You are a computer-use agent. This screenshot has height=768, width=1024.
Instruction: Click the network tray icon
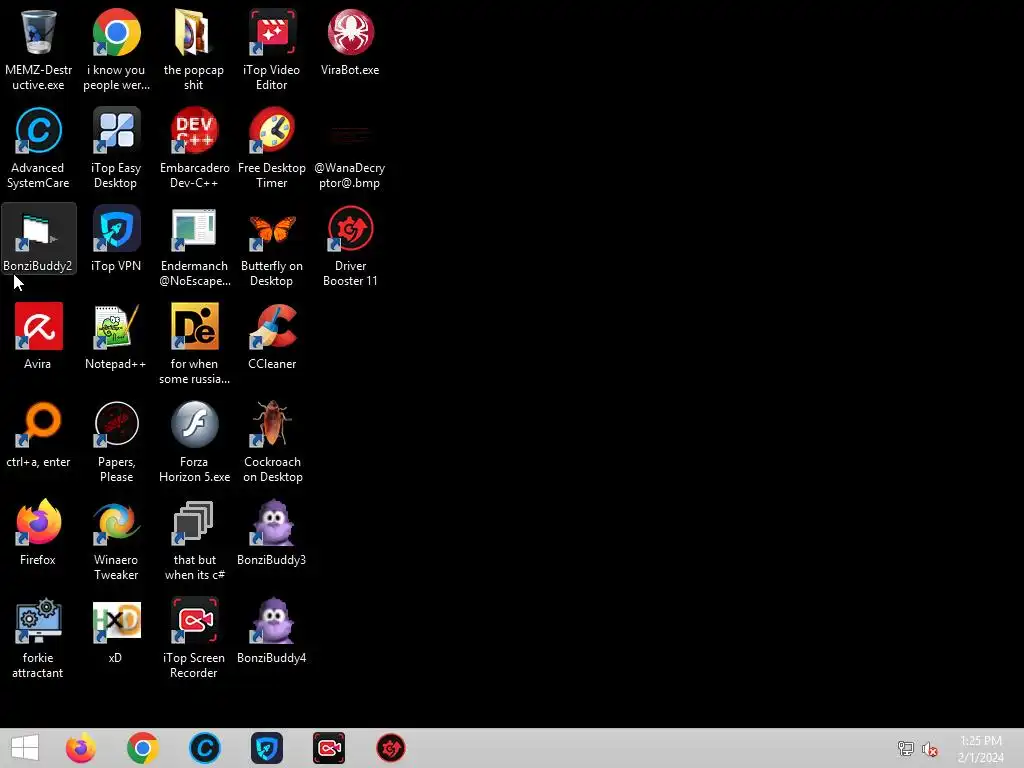click(x=906, y=748)
